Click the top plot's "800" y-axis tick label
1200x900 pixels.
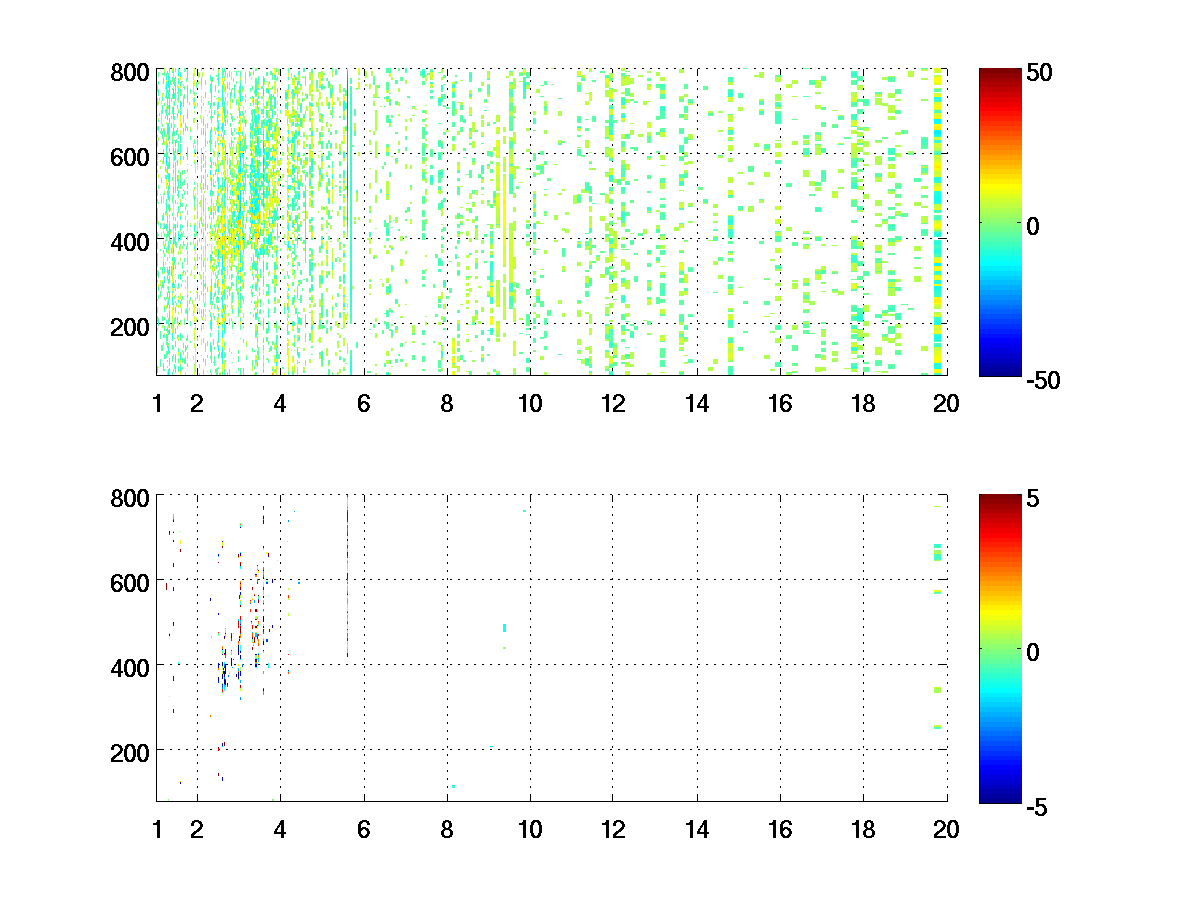[130, 72]
